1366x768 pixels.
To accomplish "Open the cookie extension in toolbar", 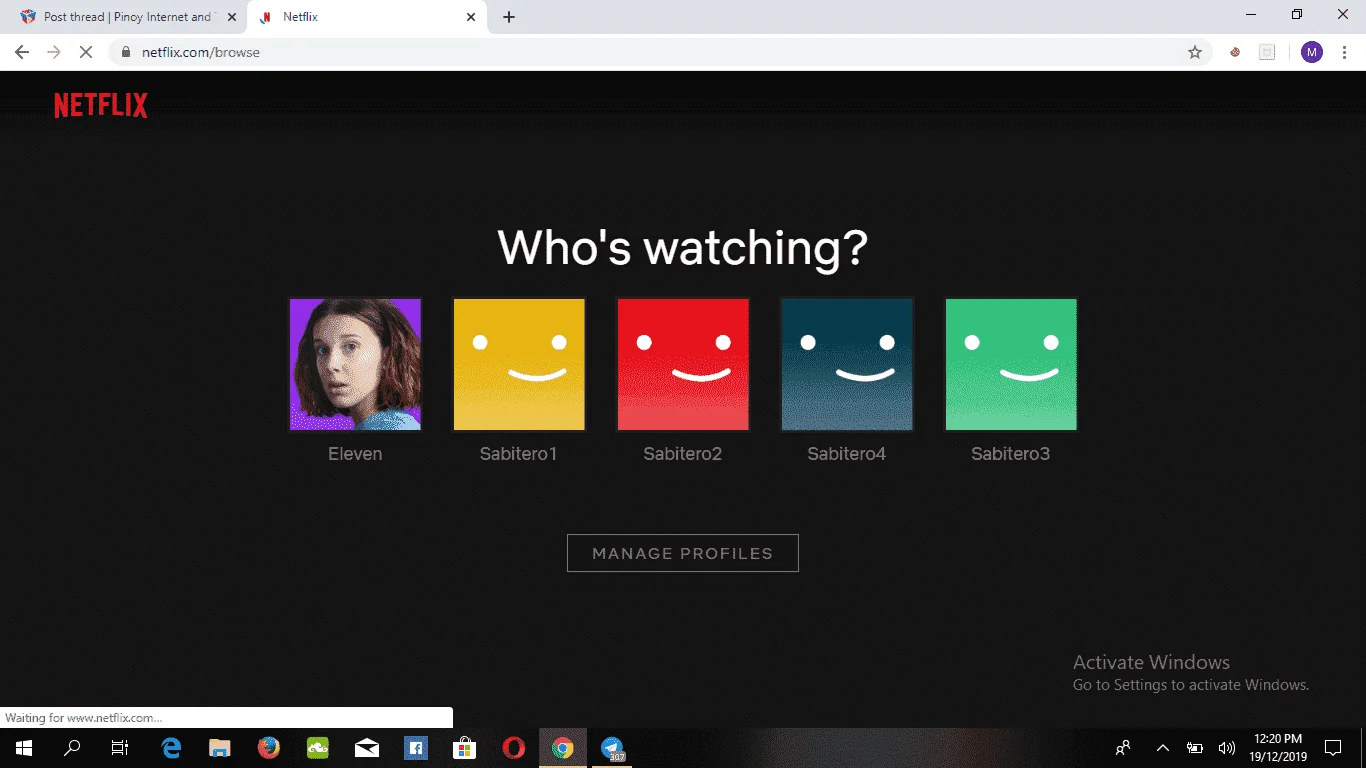I will (x=1235, y=52).
